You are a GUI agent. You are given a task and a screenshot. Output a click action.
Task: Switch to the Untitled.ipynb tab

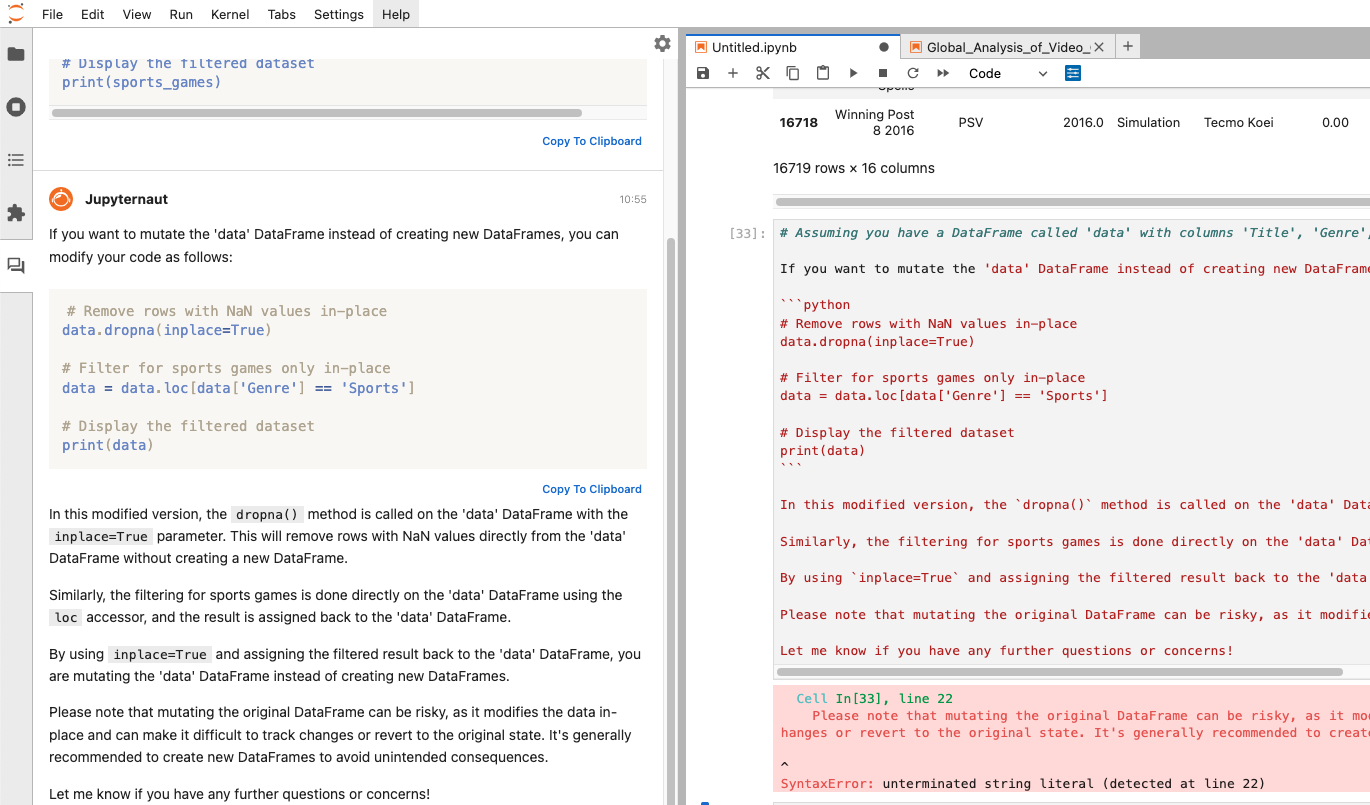click(793, 47)
